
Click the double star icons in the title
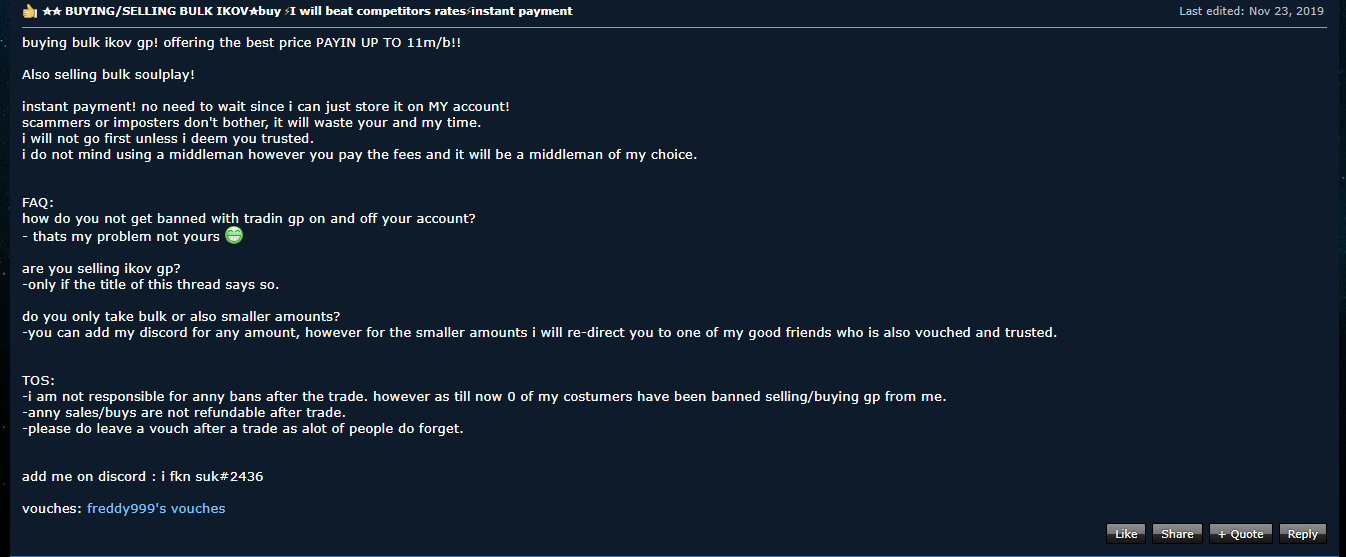52,11
